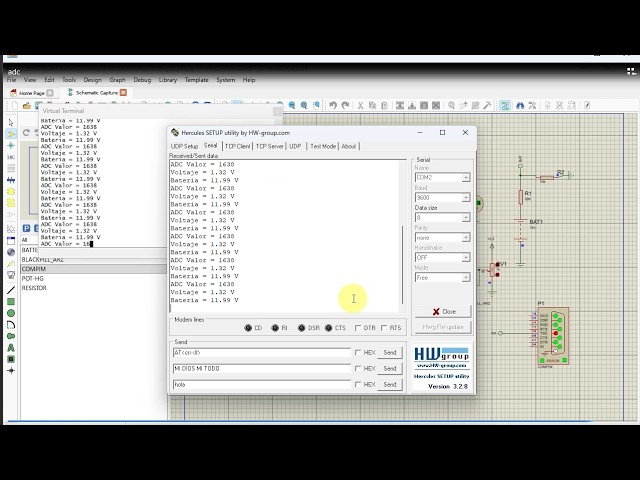The width and height of the screenshot is (640, 480).
Task: Switch to the Test Mode tab
Action: click(323, 147)
